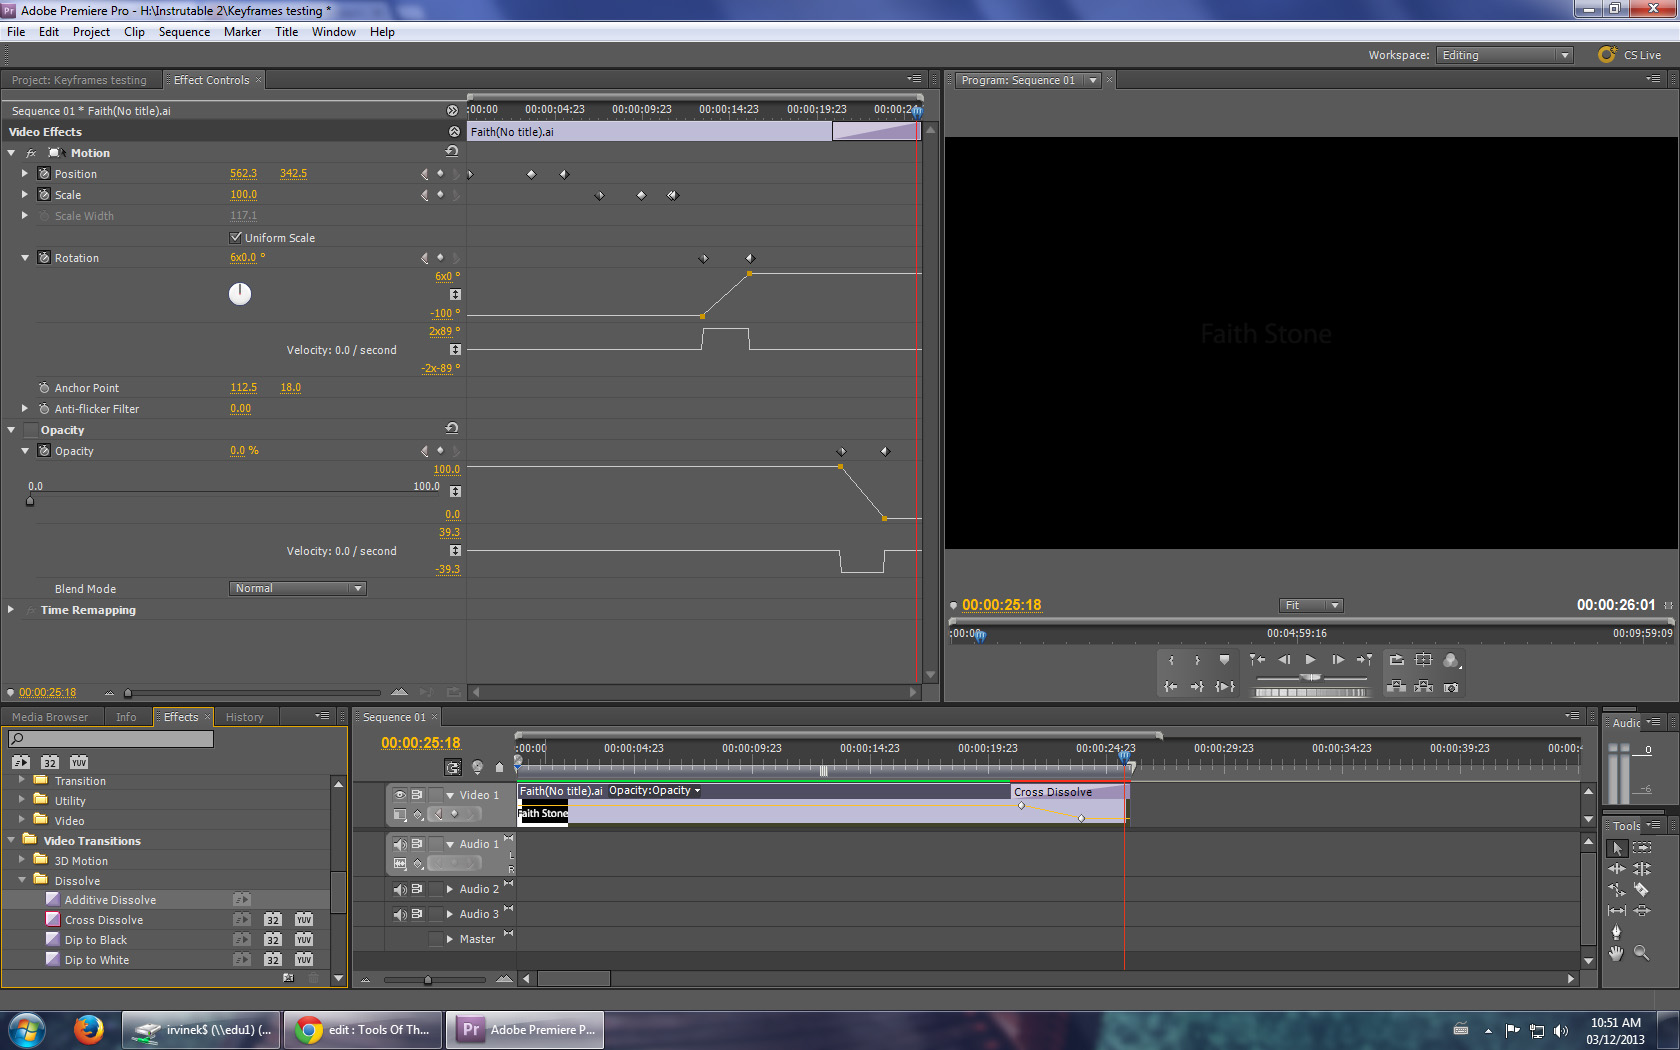Mute Audio 3 track output

coord(400,914)
